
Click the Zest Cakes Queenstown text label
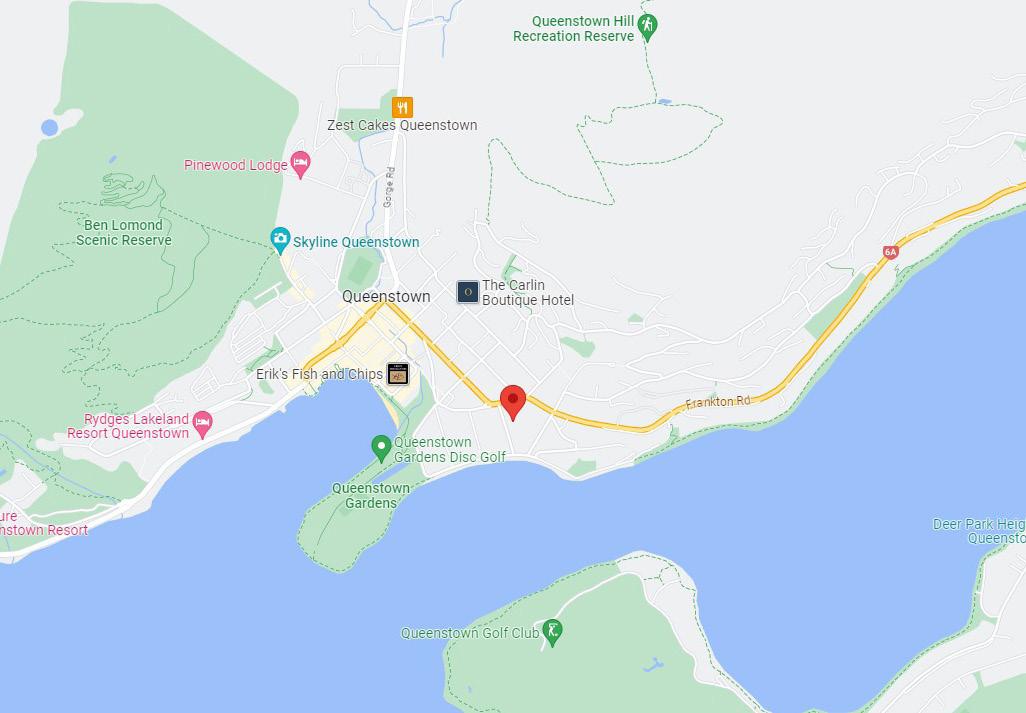pyautogui.click(x=402, y=125)
